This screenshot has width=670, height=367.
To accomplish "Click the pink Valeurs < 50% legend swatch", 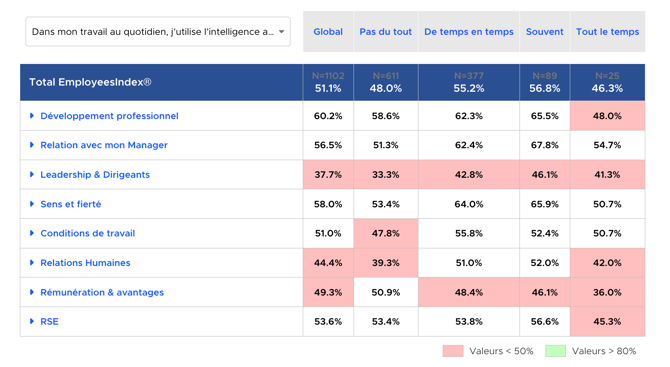I will pos(453,351).
